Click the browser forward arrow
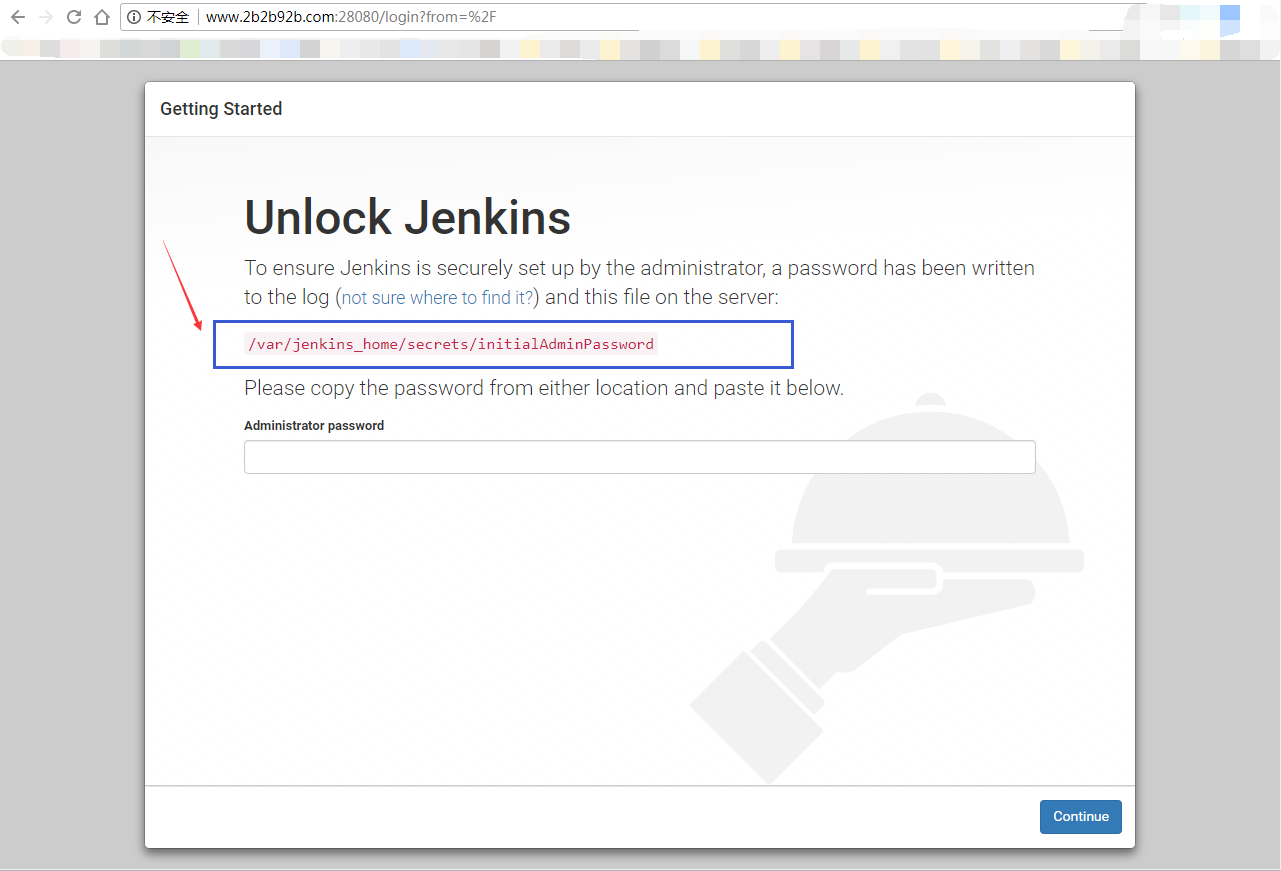 [45, 17]
